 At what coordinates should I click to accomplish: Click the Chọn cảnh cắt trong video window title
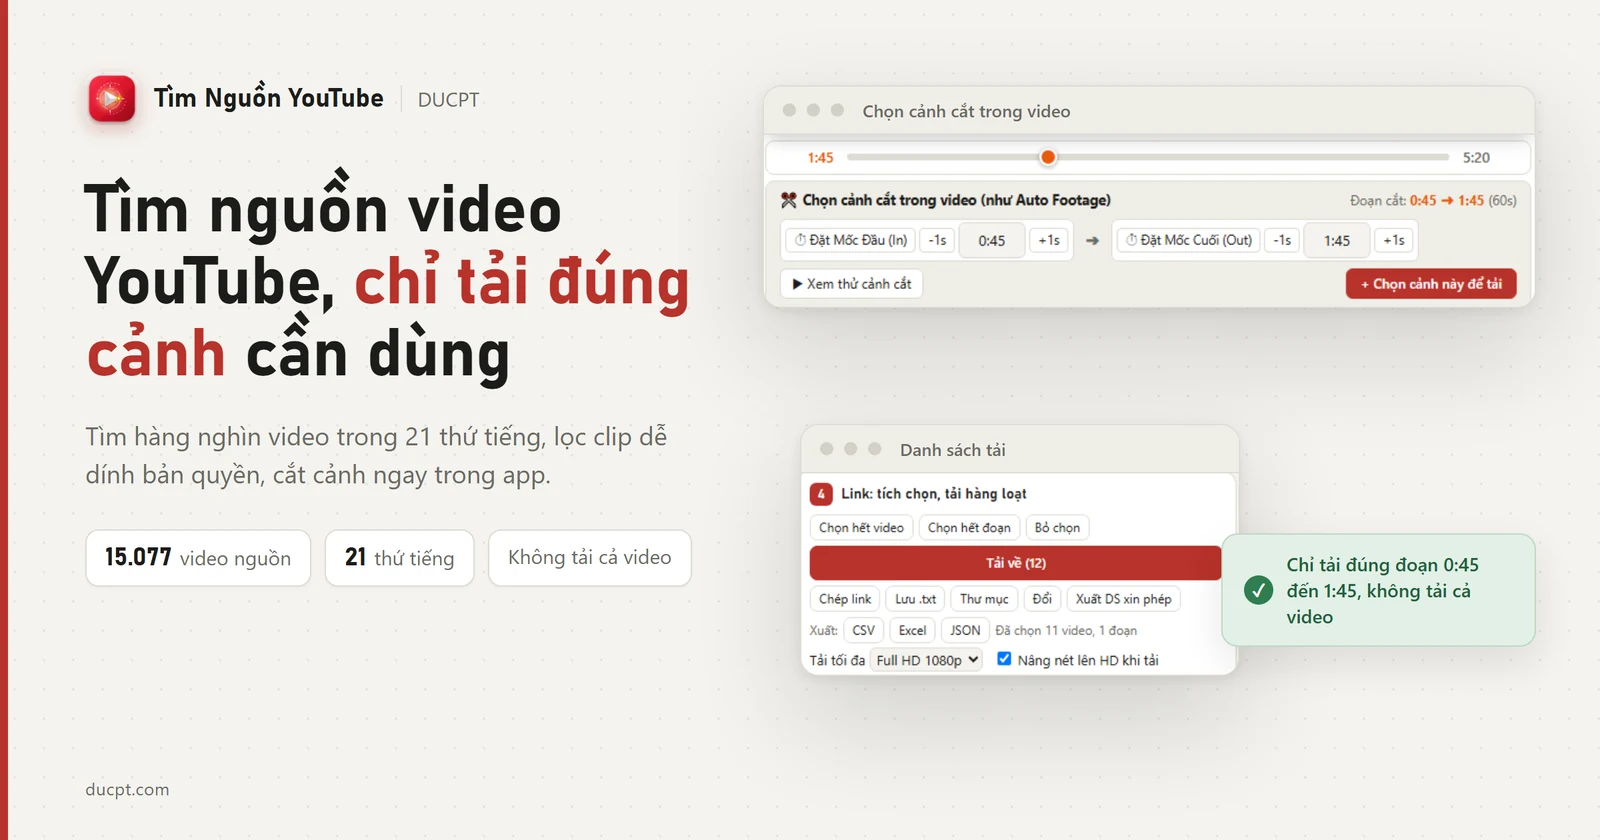(x=966, y=112)
